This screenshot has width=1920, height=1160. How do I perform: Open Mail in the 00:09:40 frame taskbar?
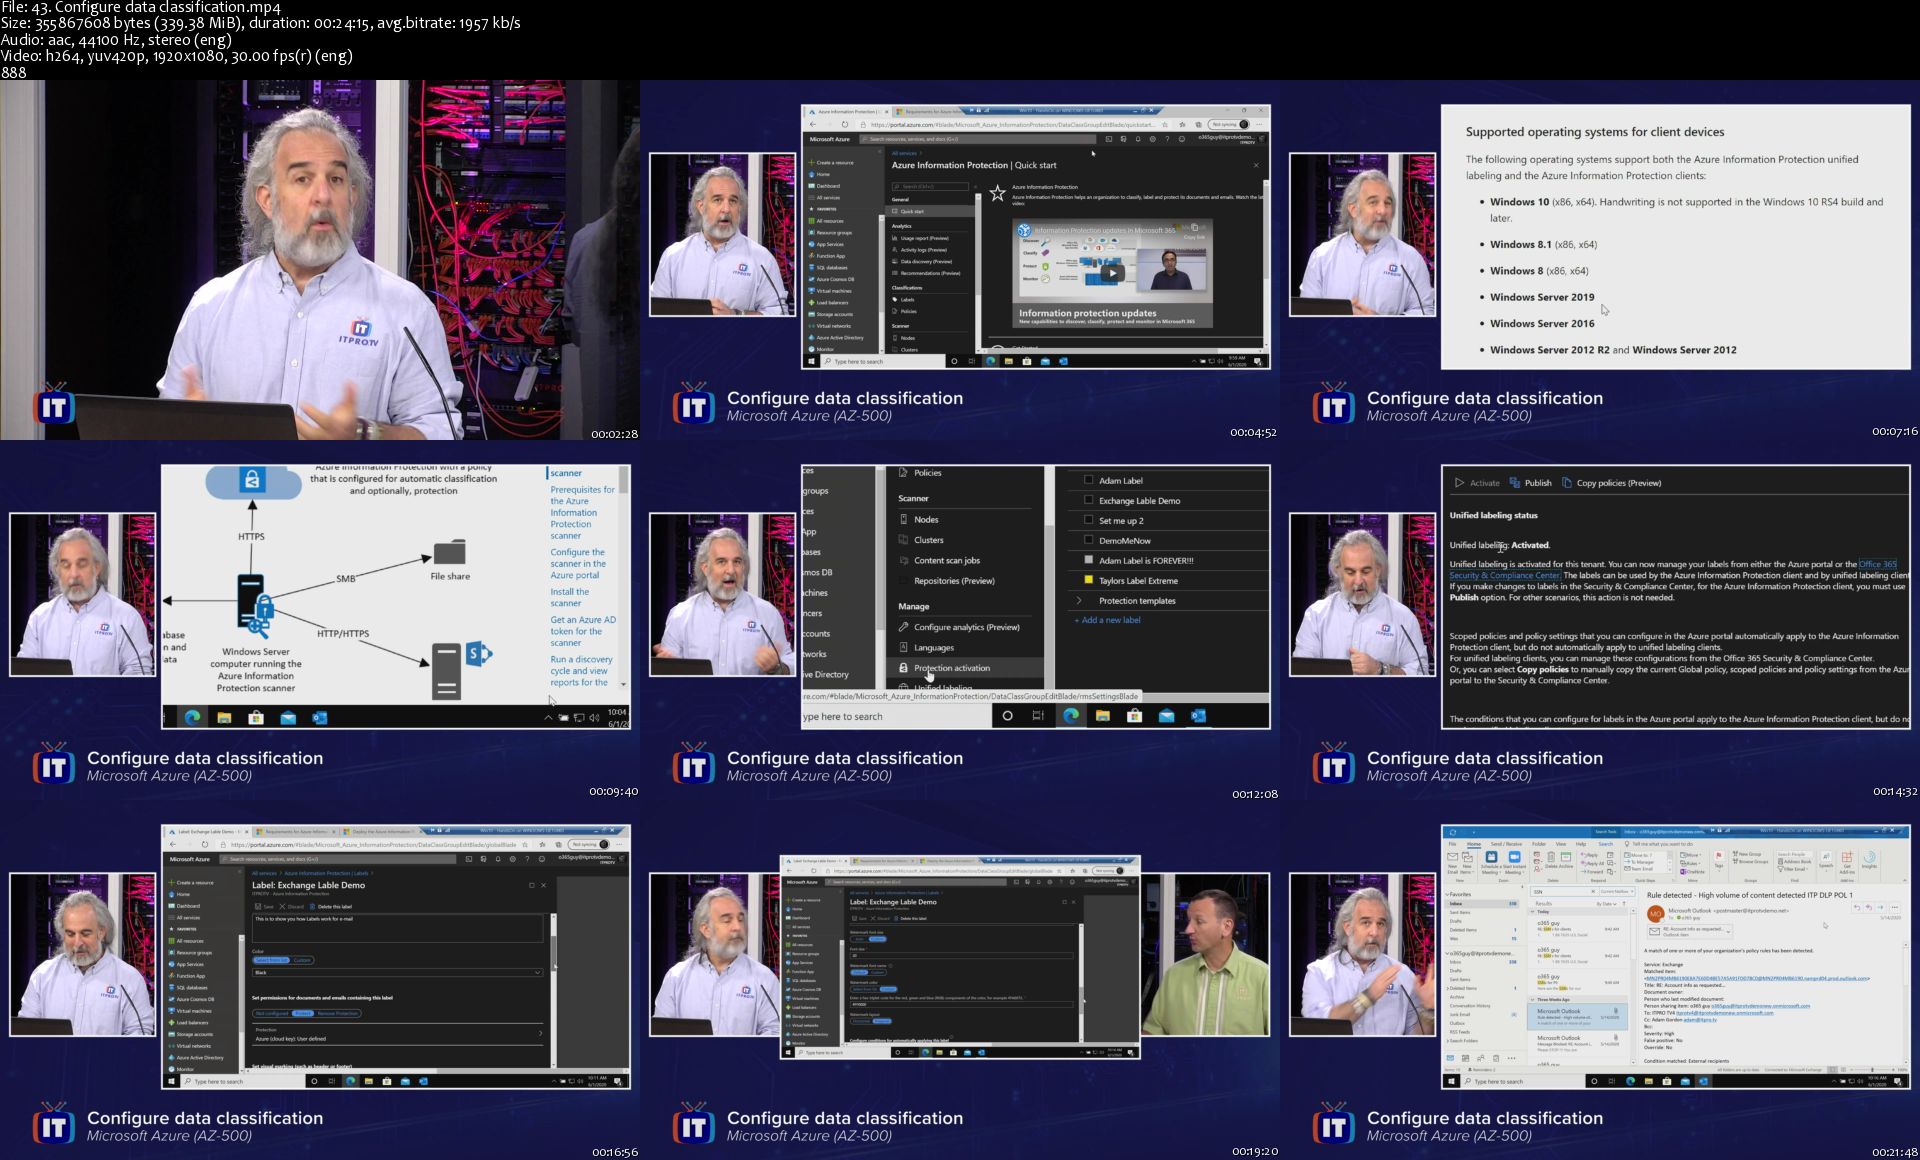pos(288,717)
